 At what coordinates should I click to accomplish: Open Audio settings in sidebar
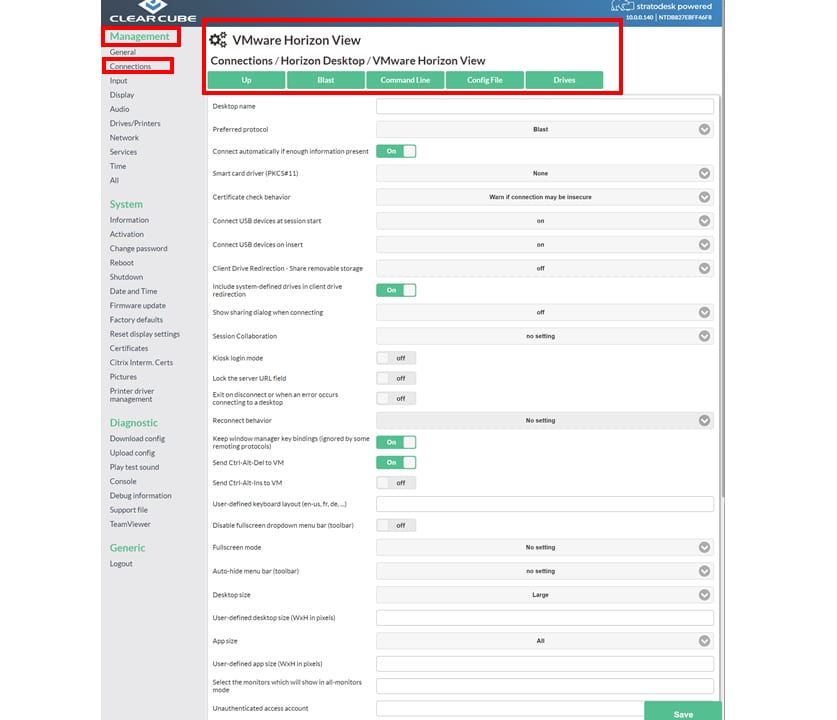(120, 109)
